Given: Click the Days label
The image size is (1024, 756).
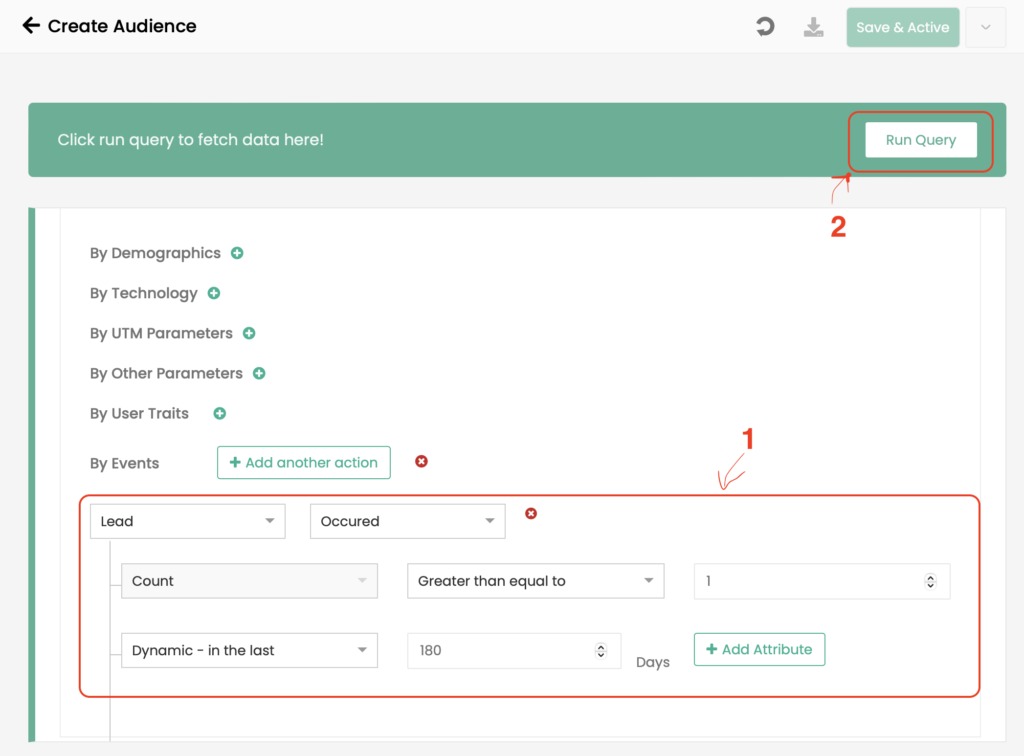Looking at the screenshot, I should click(653, 662).
